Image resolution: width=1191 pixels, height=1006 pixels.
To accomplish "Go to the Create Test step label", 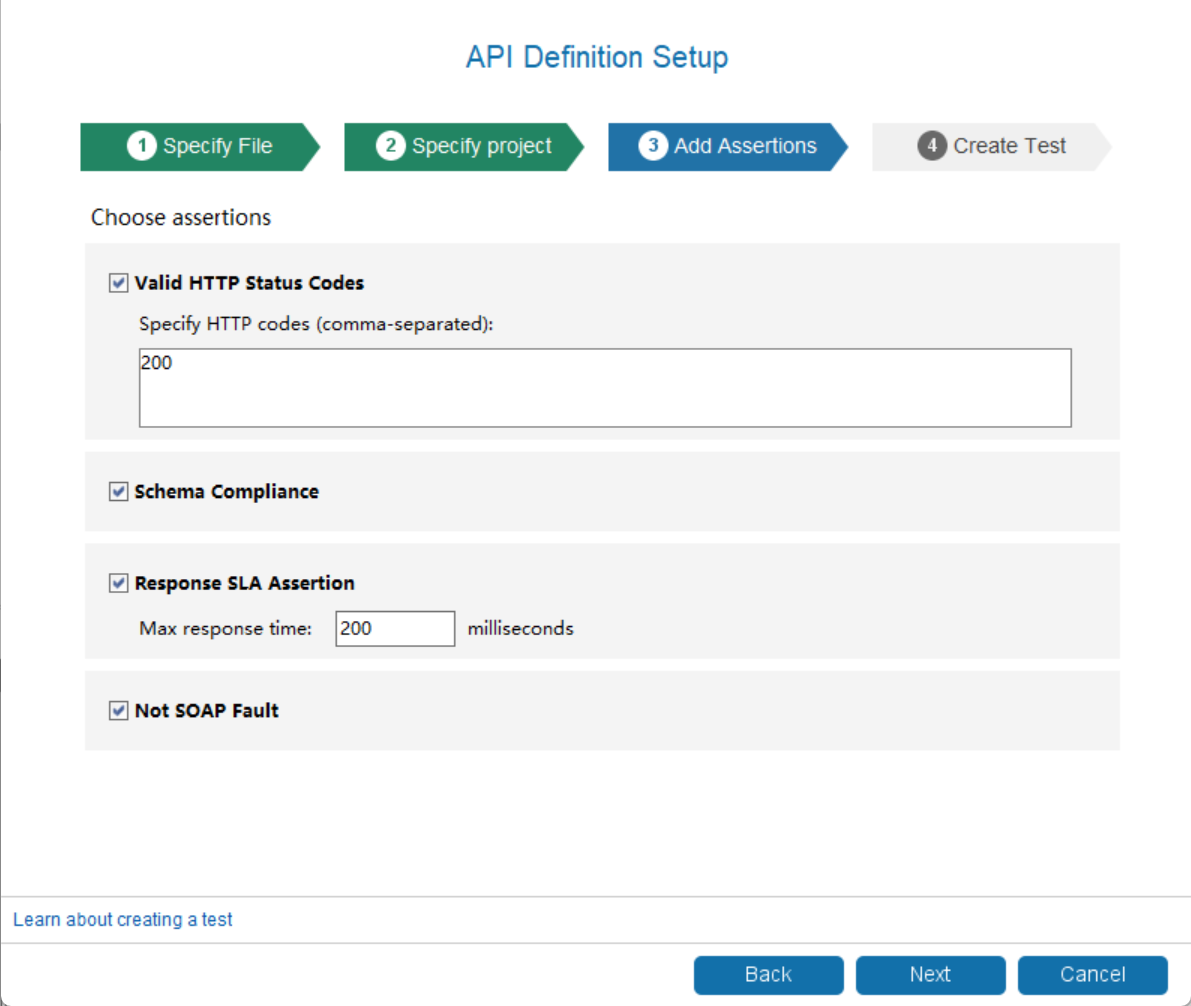I will pos(1009,146).
